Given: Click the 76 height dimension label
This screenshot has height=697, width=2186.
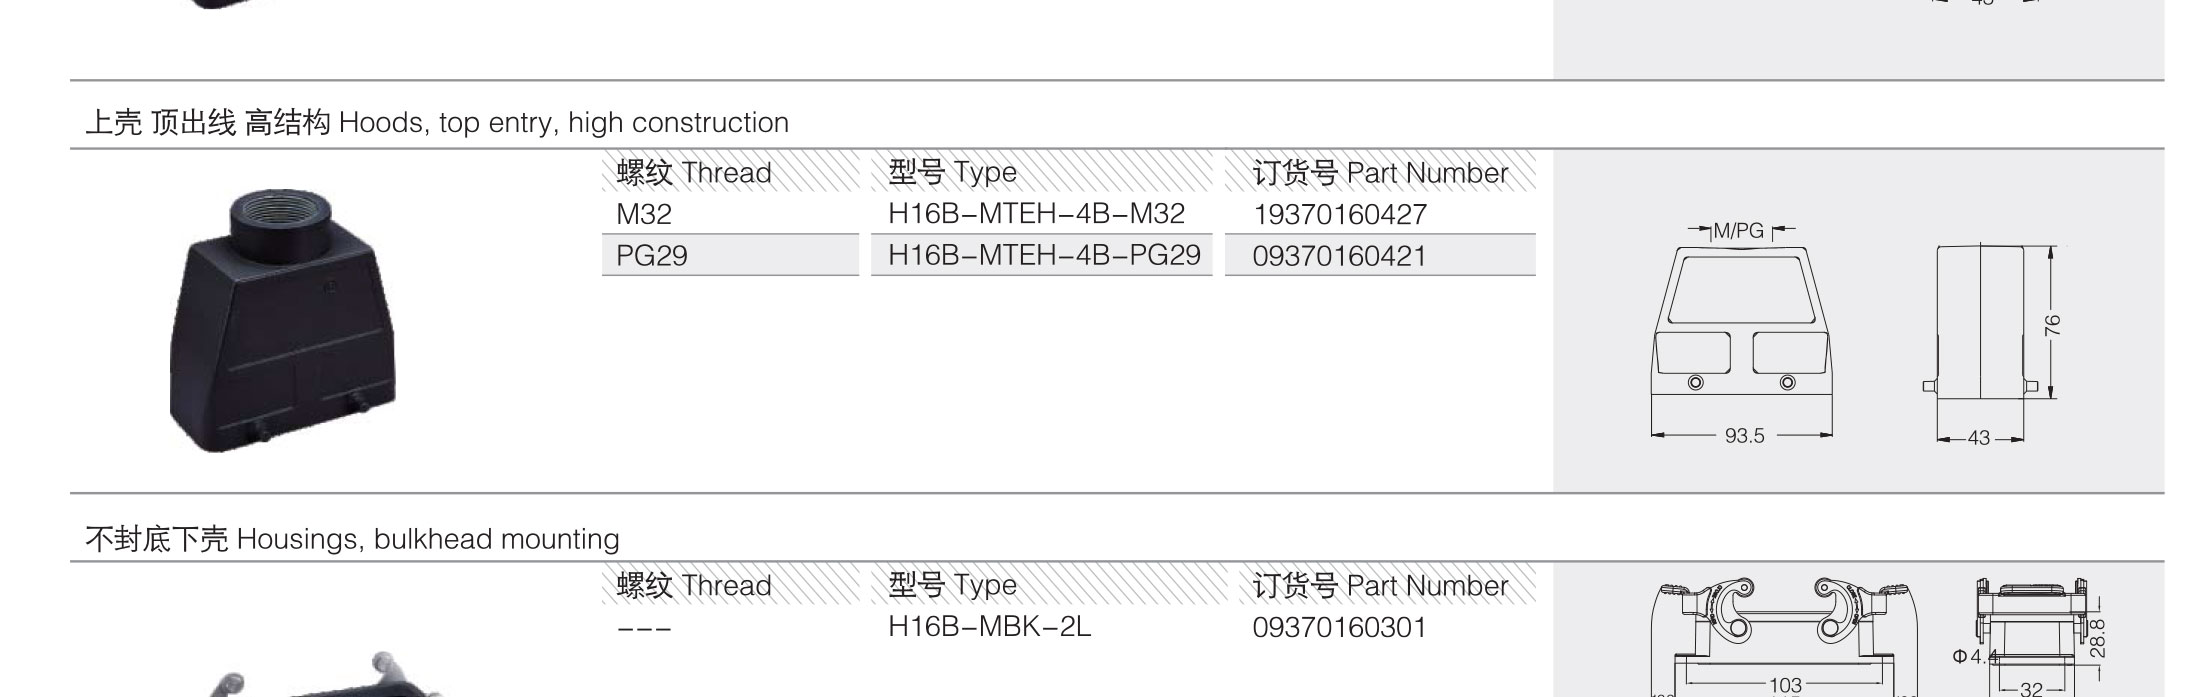Looking at the screenshot, I should [x=2053, y=325].
